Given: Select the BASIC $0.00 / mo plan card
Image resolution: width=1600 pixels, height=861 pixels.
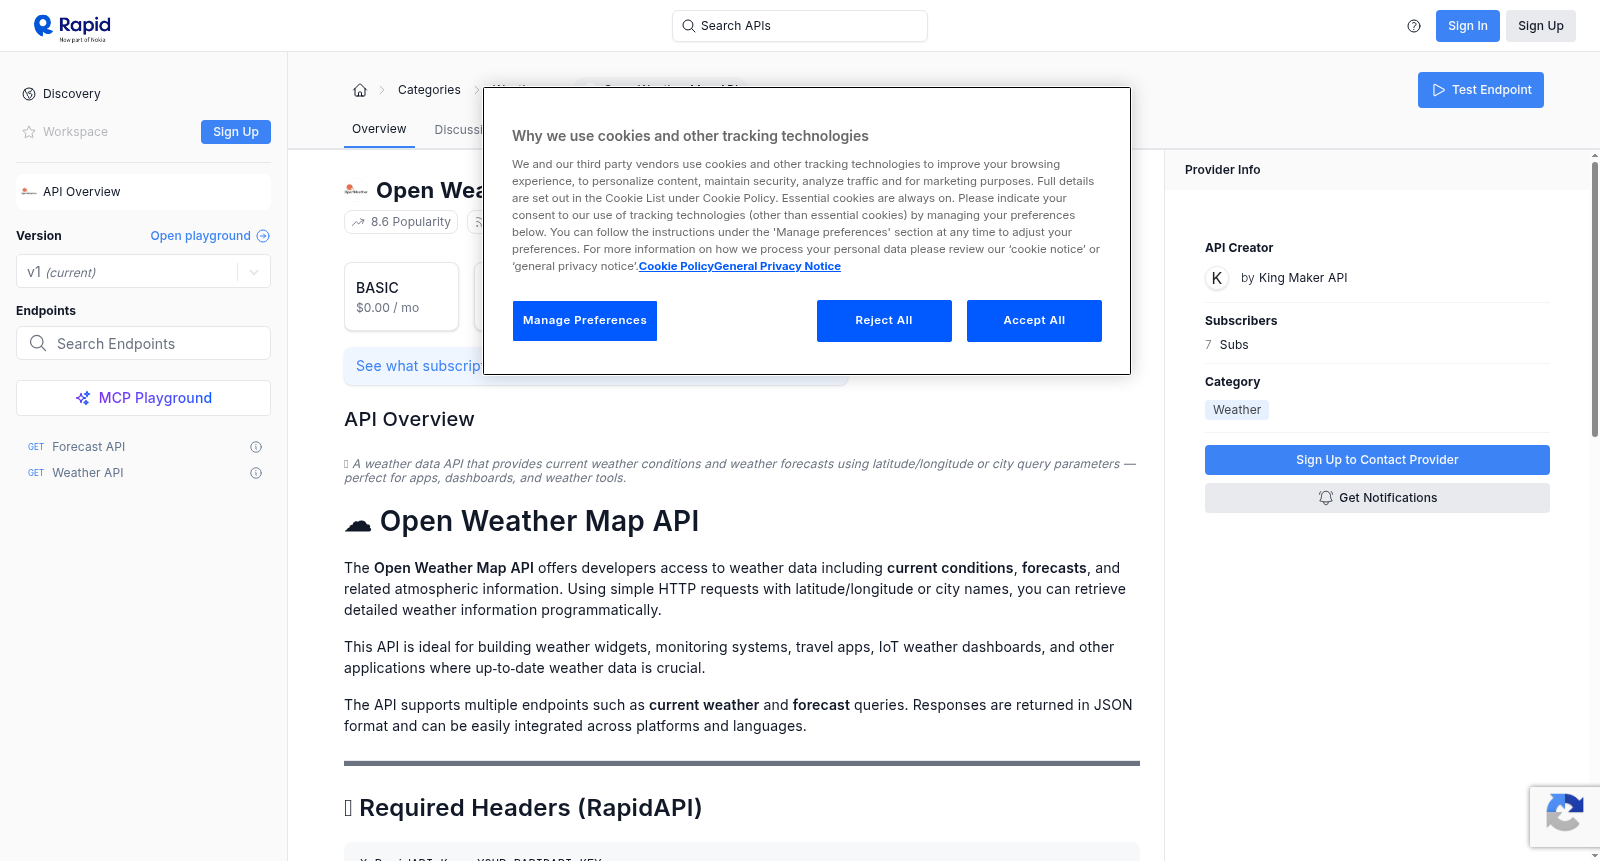Looking at the screenshot, I should coord(401,297).
